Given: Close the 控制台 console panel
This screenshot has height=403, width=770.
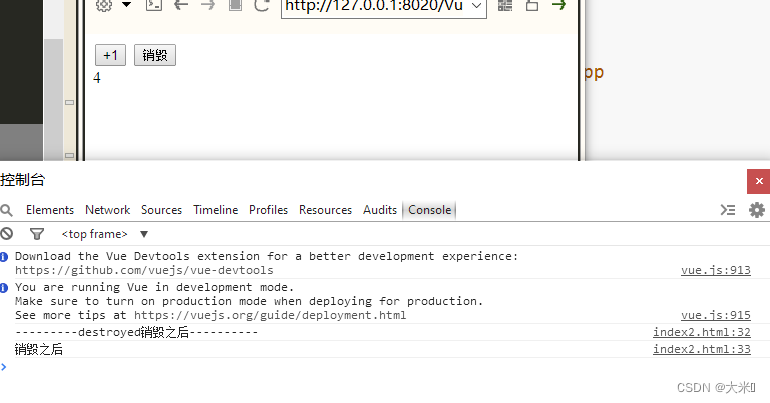Looking at the screenshot, I should tap(759, 181).
